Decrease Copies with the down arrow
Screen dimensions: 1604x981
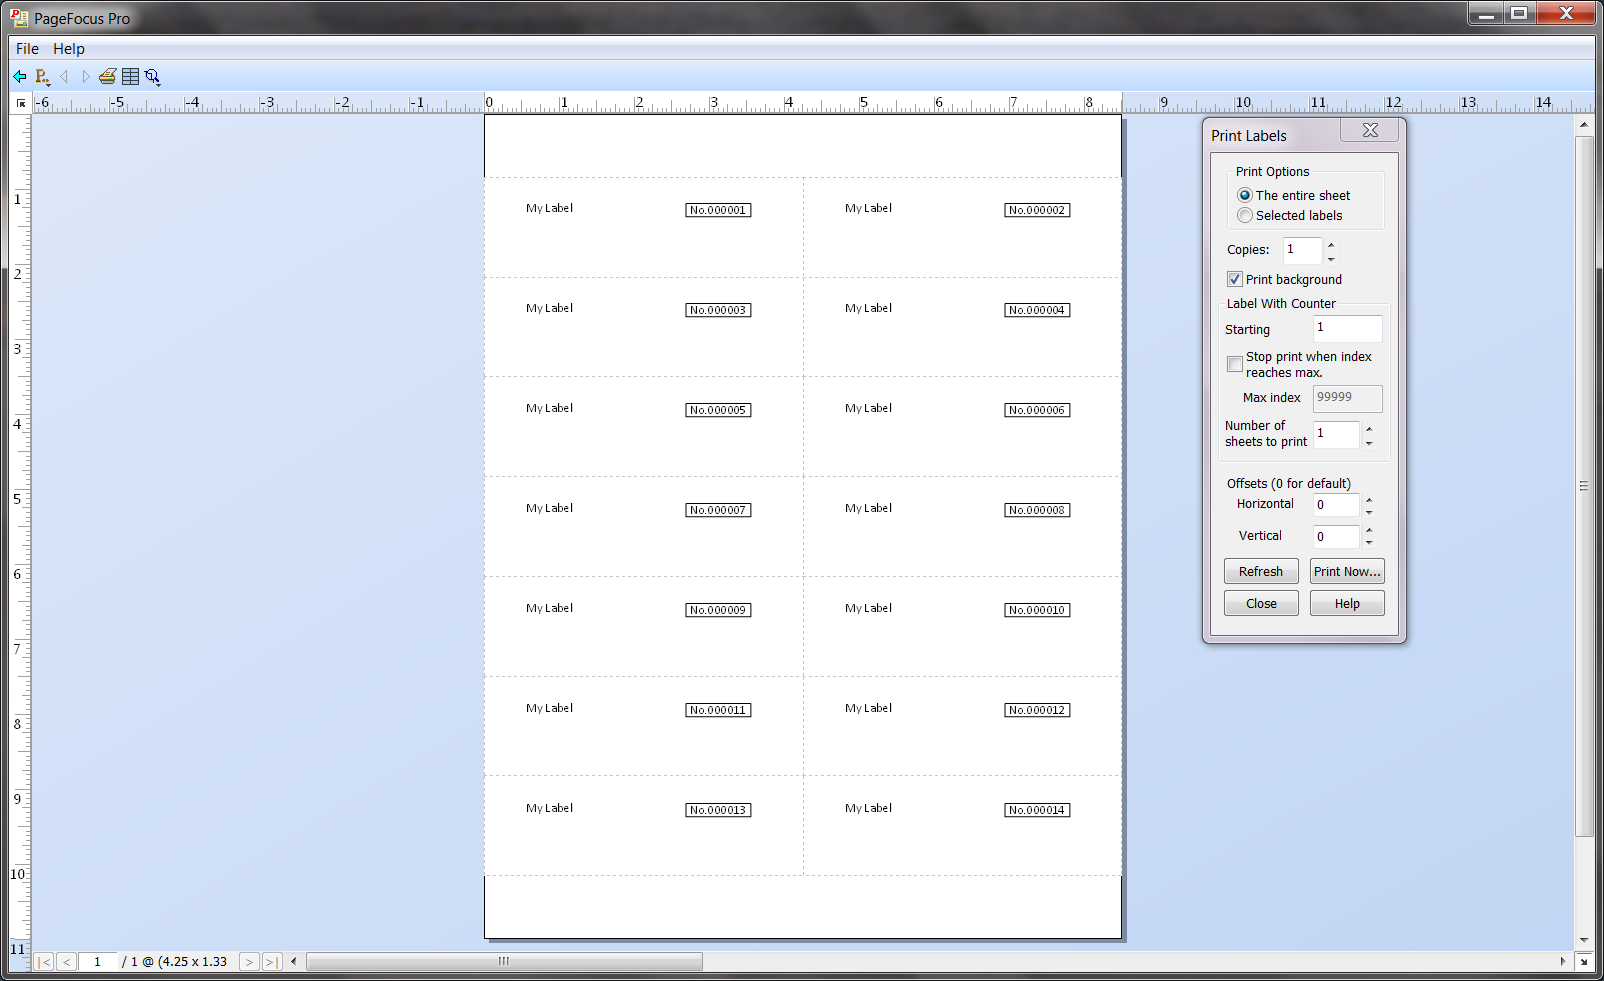click(x=1331, y=258)
